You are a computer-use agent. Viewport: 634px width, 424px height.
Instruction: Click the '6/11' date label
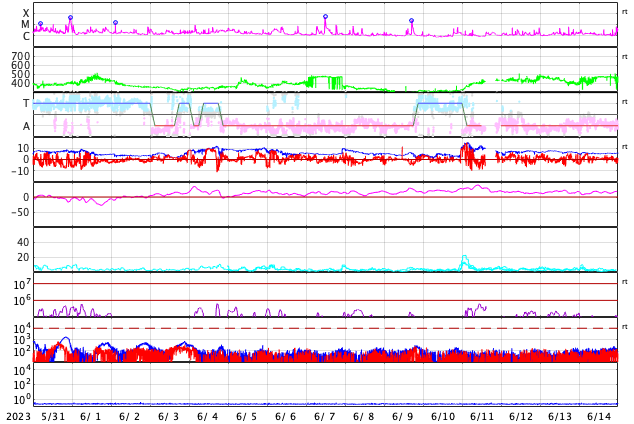click(x=482, y=417)
